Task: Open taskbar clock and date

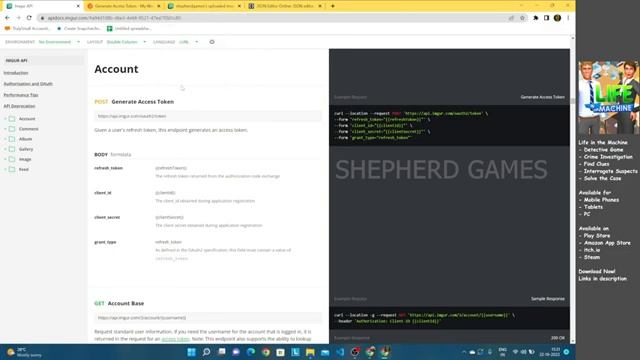Action: coord(550,352)
